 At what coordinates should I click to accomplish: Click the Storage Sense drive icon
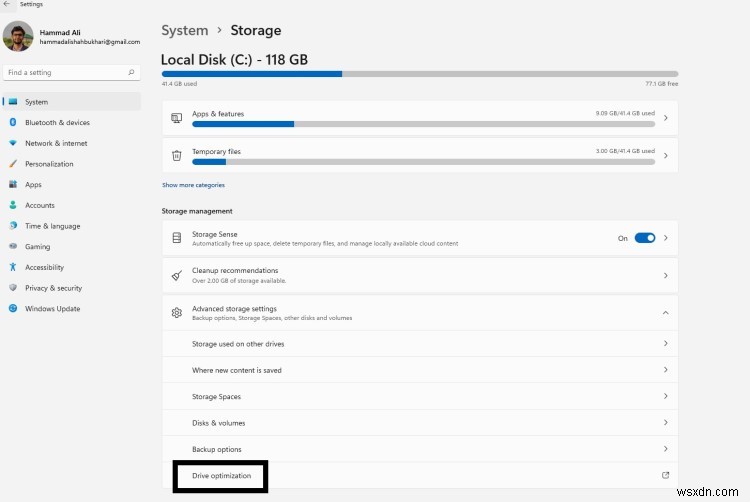pos(176,238)
